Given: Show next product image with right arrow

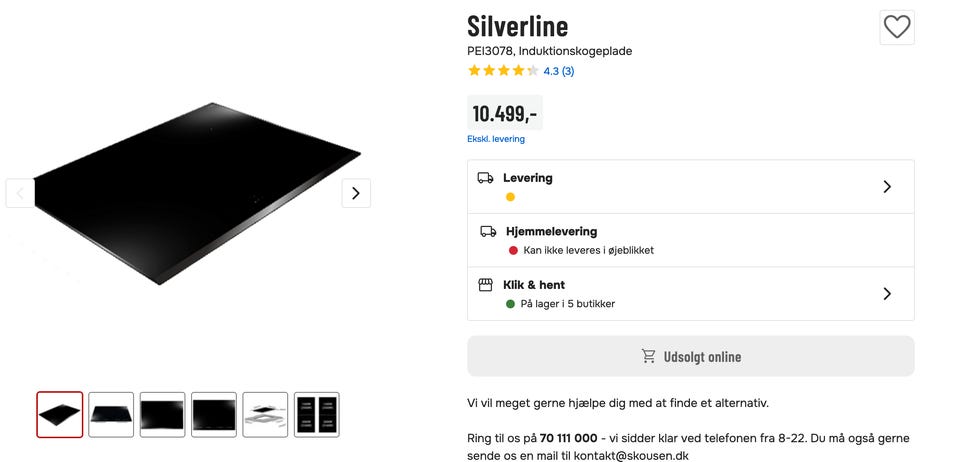Looking at the screenshot, I should [356, 193].
